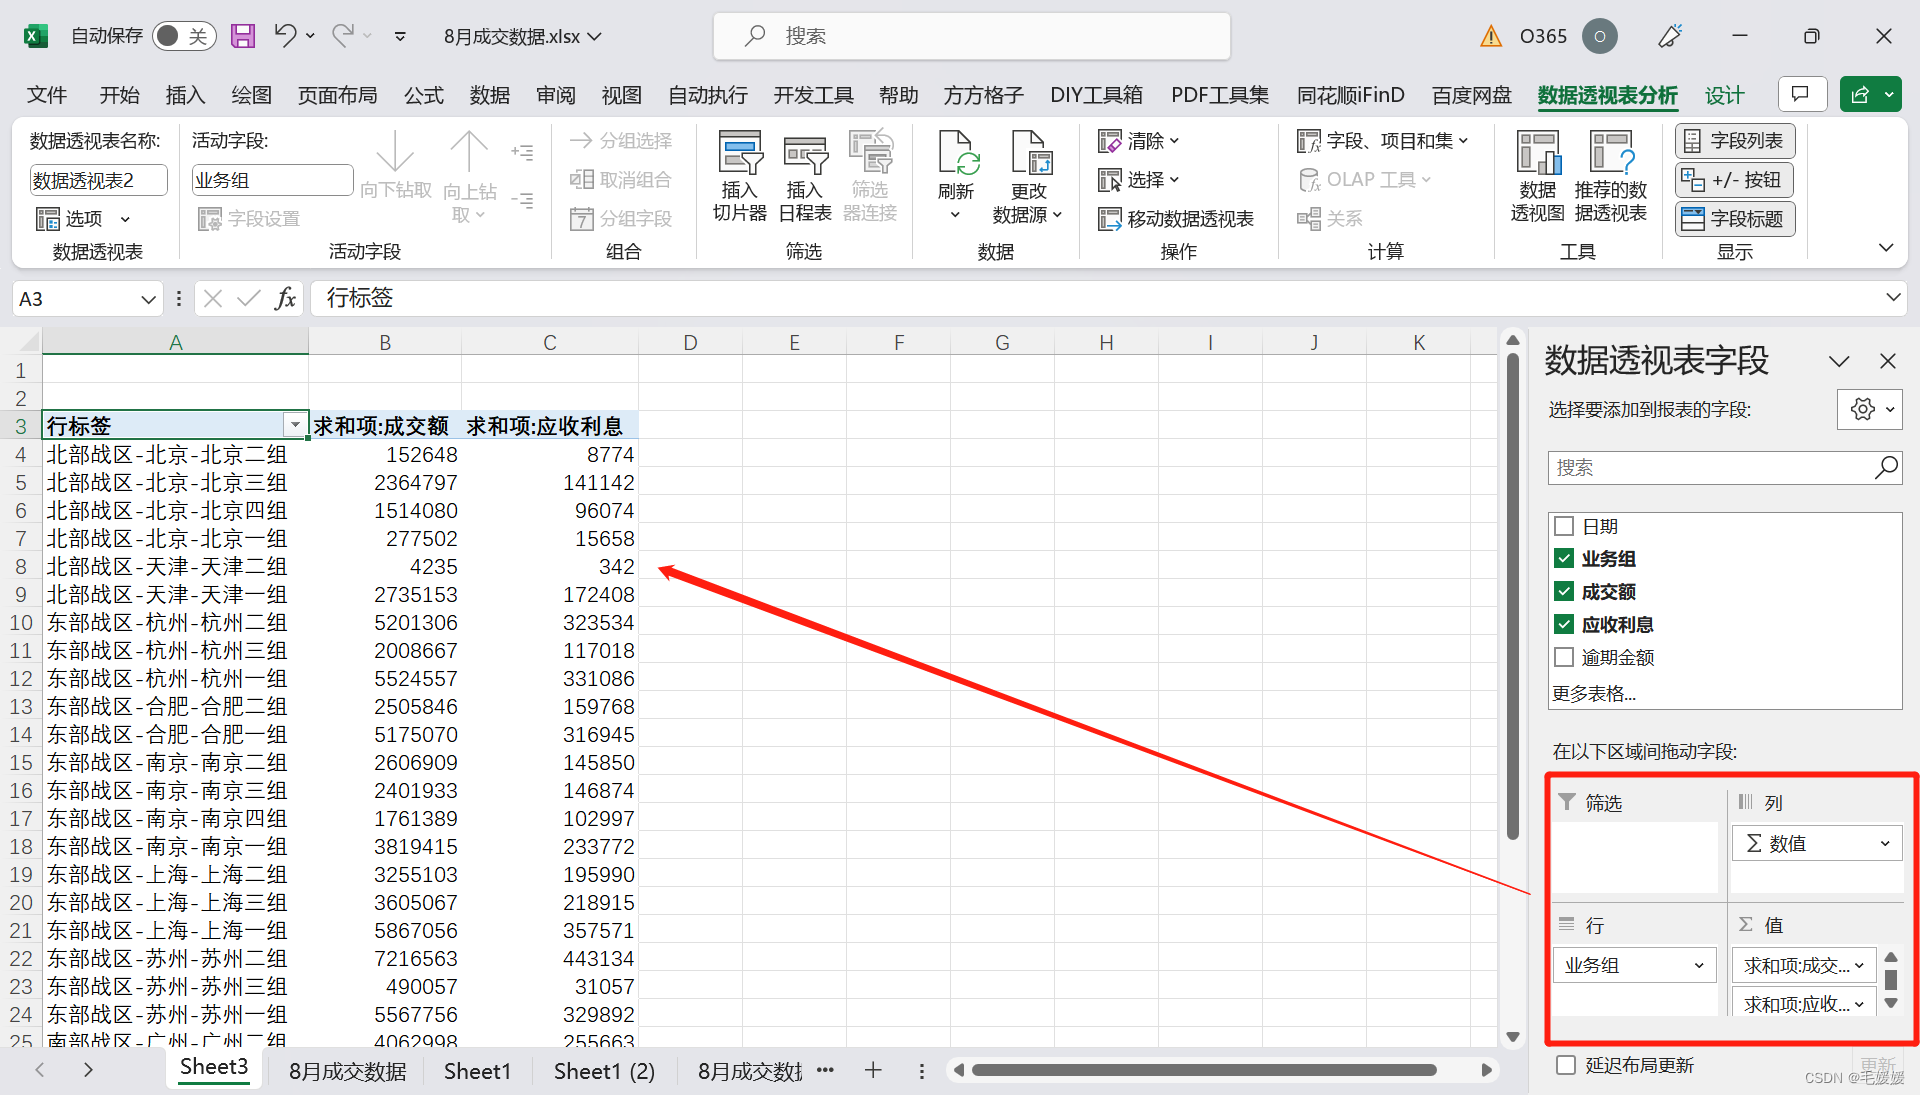Viewport: 1920px width, 1095px height.
Task: Open Sheet1 (2) sheet tab
Action: [604, 1071]
